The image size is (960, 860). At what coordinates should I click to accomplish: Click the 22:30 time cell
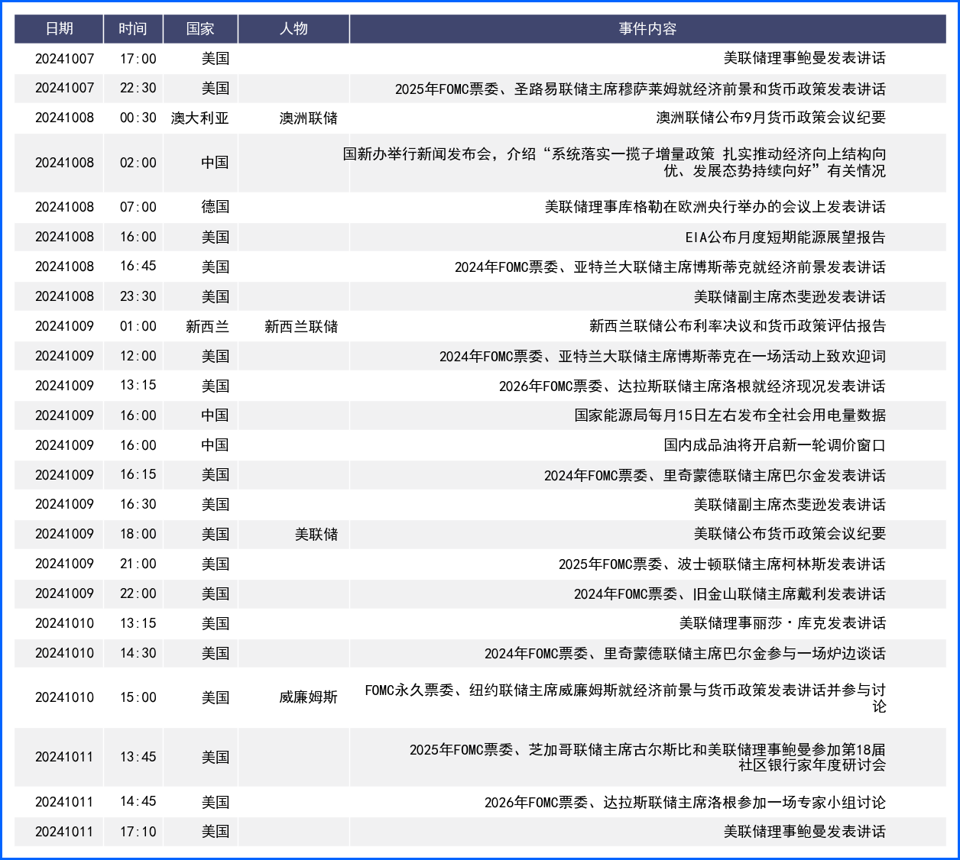point(138,88)
